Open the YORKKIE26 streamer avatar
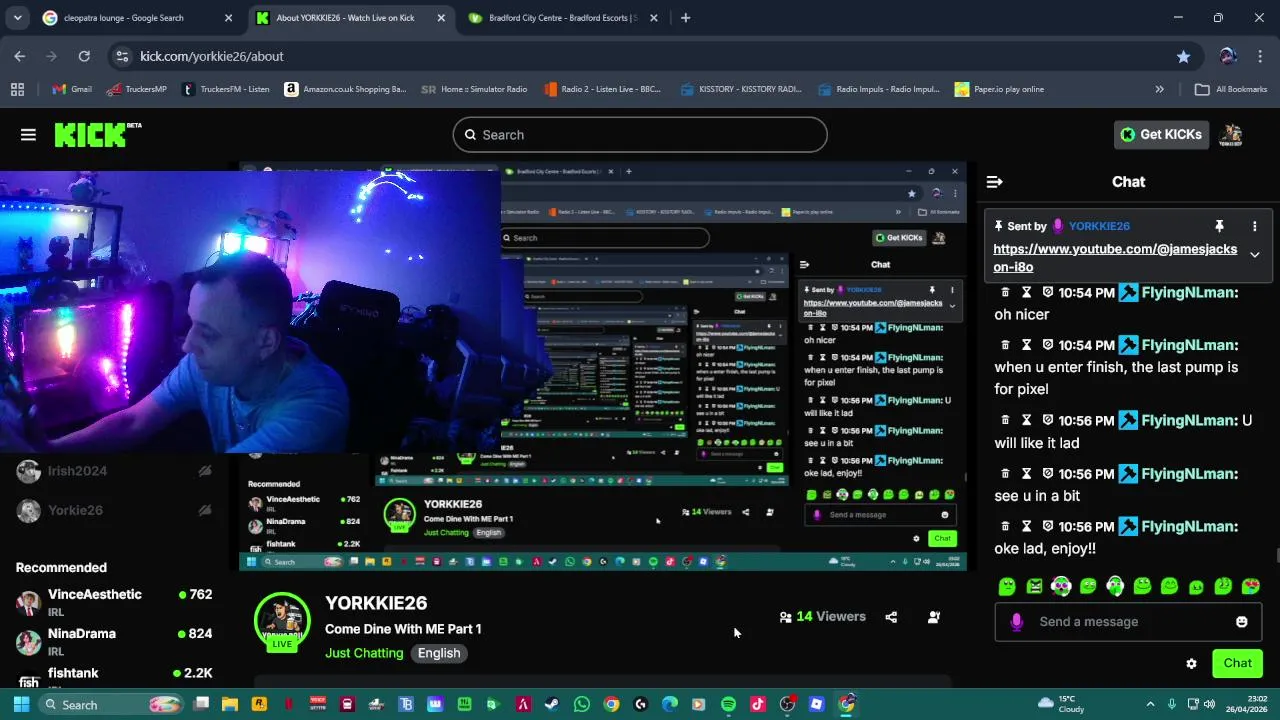The width and height of the screenshot is (1280, 720). tap(282, 622)
